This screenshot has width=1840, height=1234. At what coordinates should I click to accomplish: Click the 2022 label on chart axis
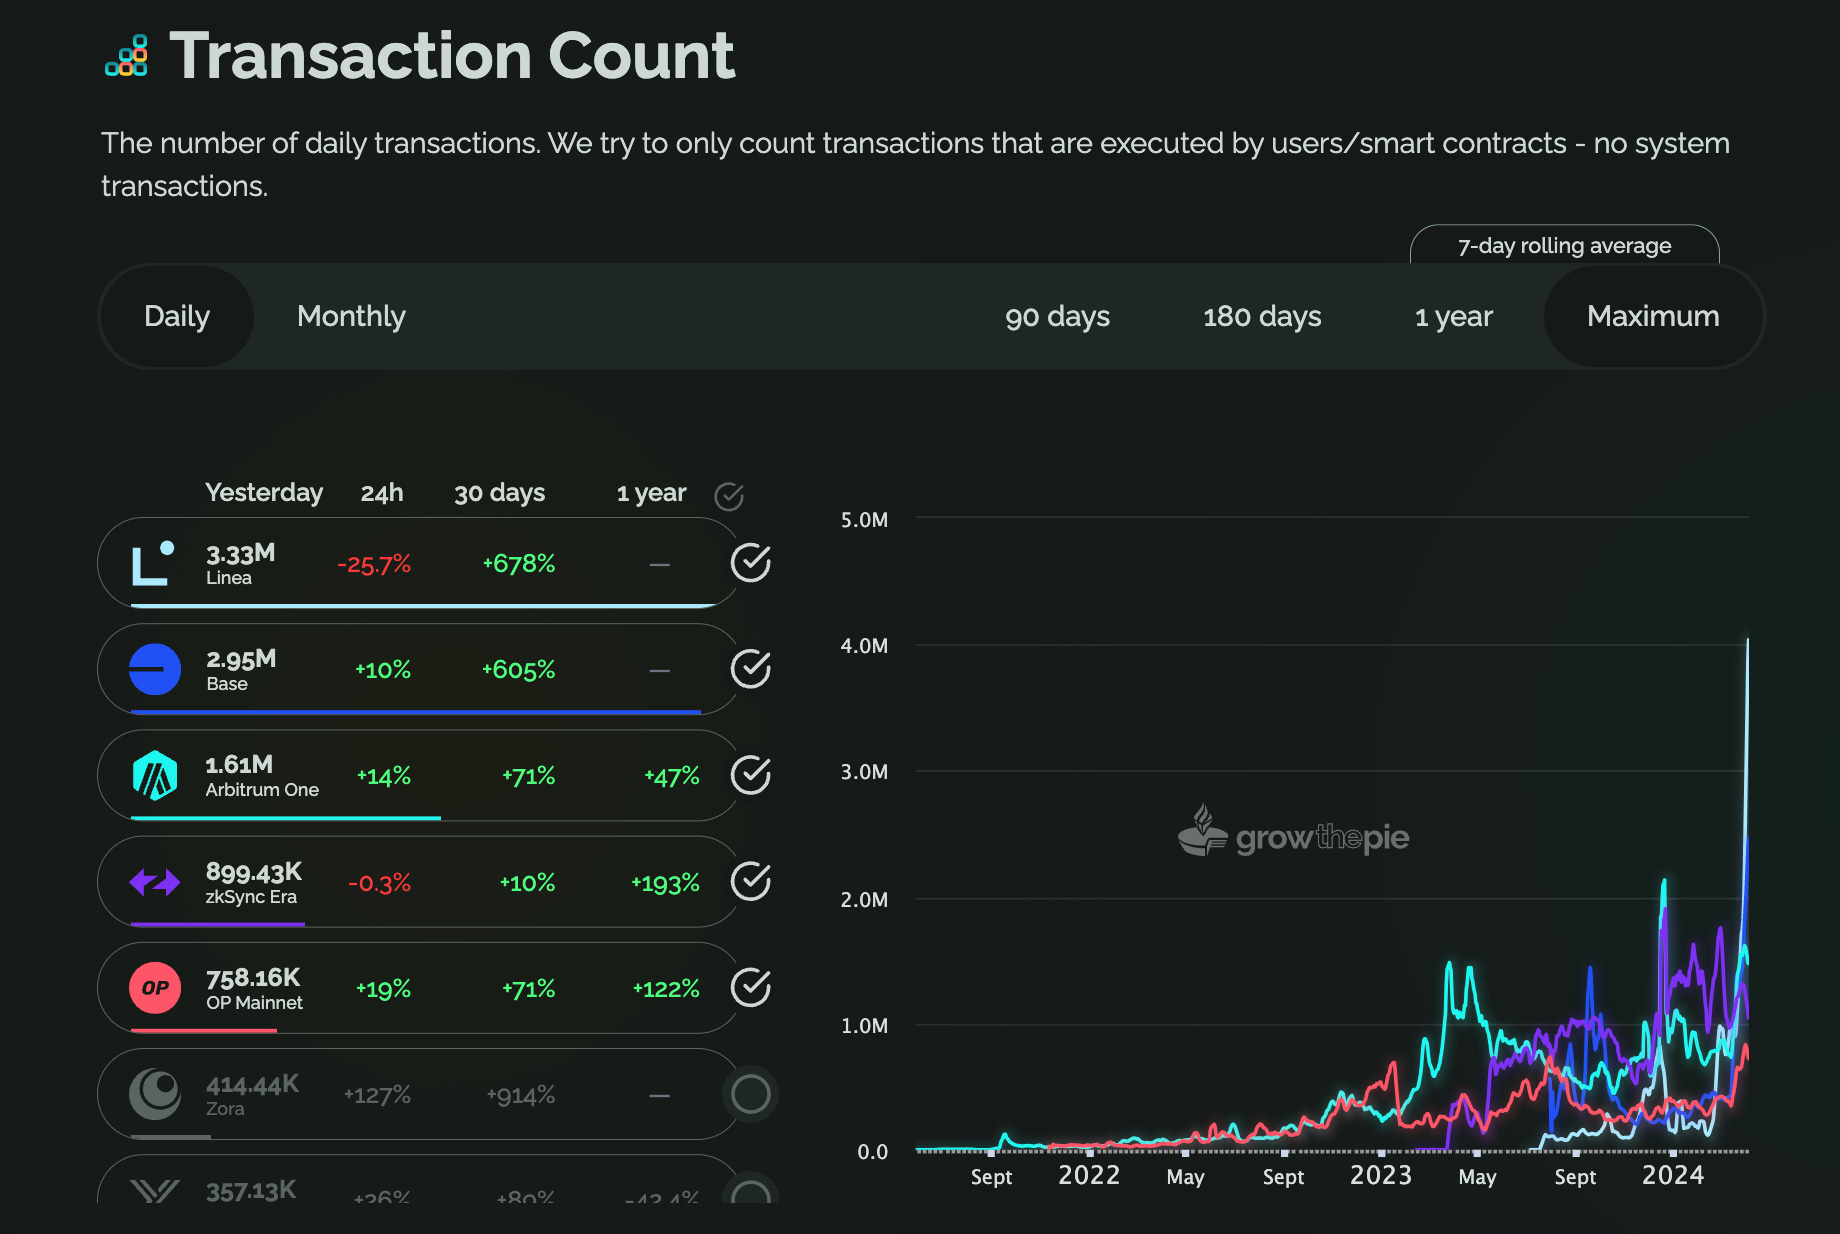1089,1175
